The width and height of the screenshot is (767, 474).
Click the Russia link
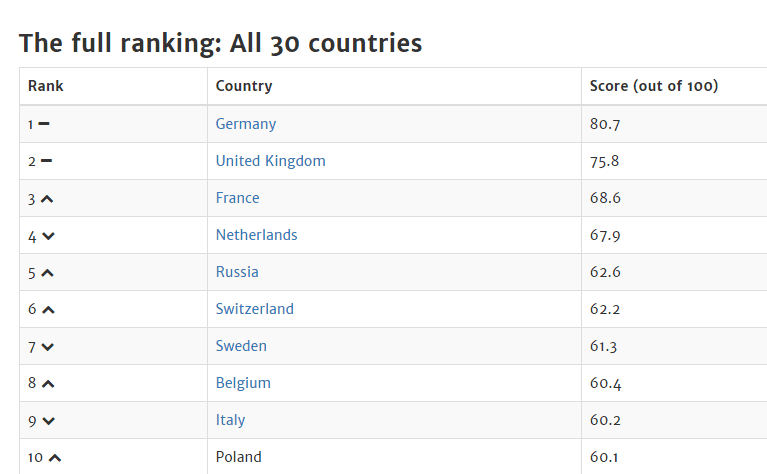(237, 272)
